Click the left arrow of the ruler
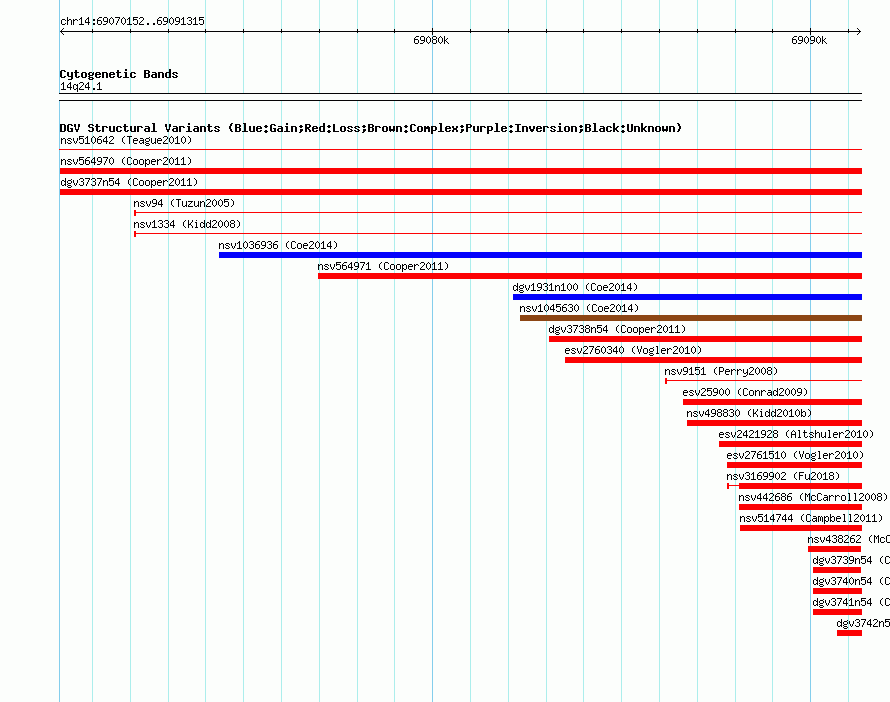Viewport: 890px width, 702px height. [62, 32]
